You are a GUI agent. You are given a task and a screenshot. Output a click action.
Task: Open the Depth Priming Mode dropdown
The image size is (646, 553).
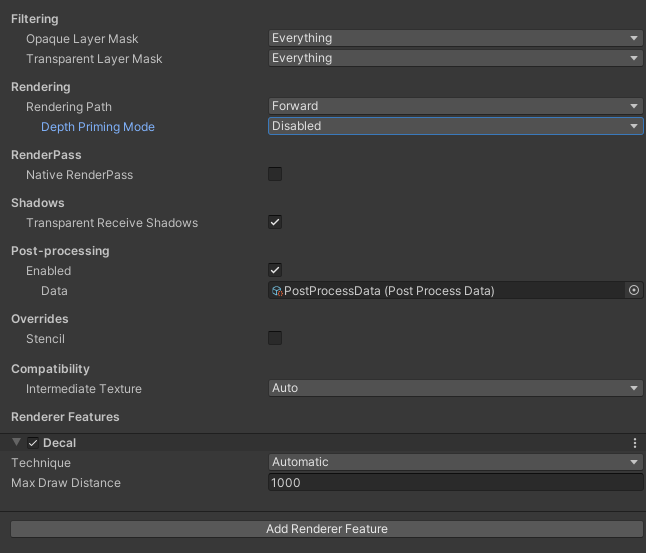pos(455,126)
